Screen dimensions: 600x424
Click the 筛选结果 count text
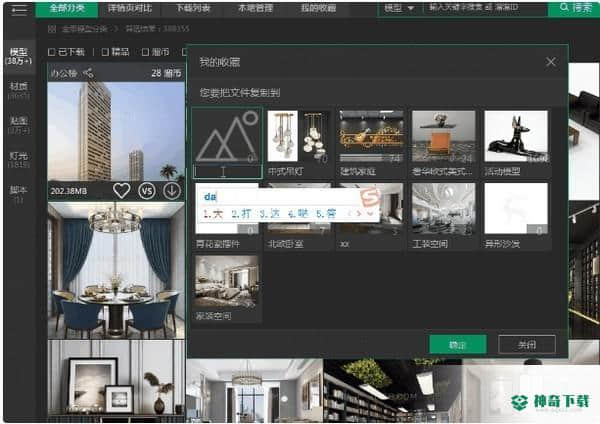pos(157,29)
